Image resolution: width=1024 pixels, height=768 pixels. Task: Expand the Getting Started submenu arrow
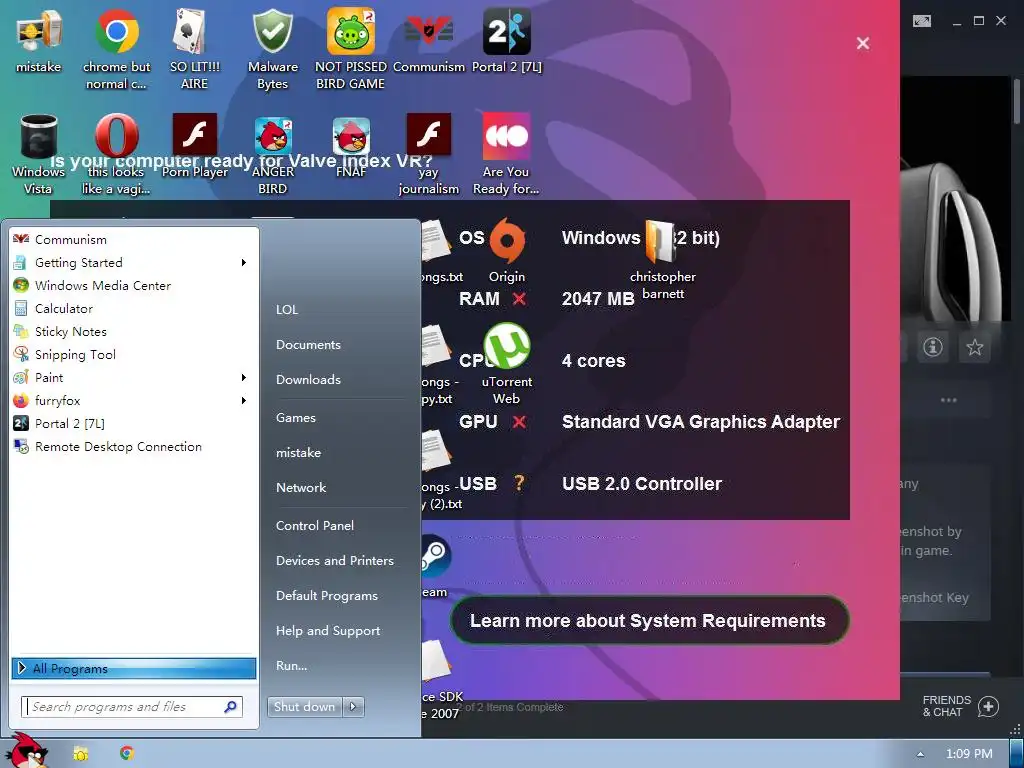click(244, 263)
